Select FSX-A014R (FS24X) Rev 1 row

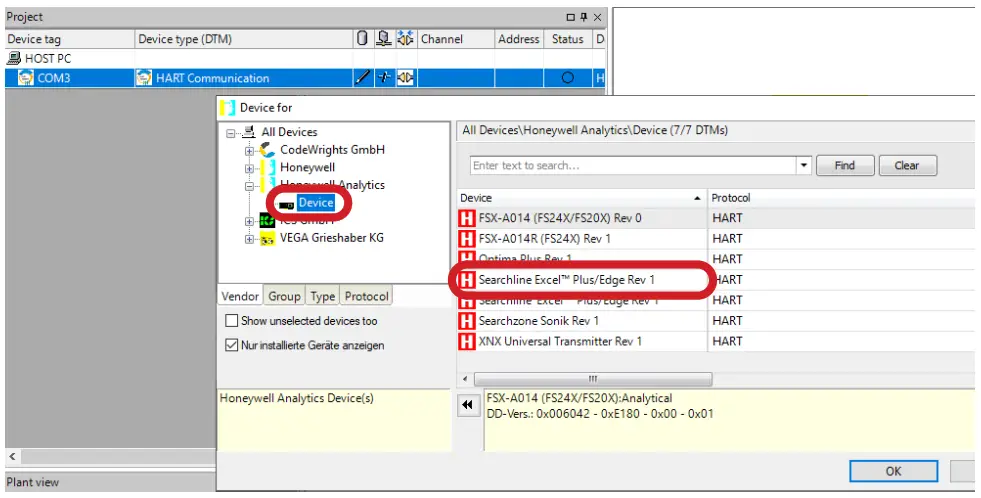coord(716,238)
